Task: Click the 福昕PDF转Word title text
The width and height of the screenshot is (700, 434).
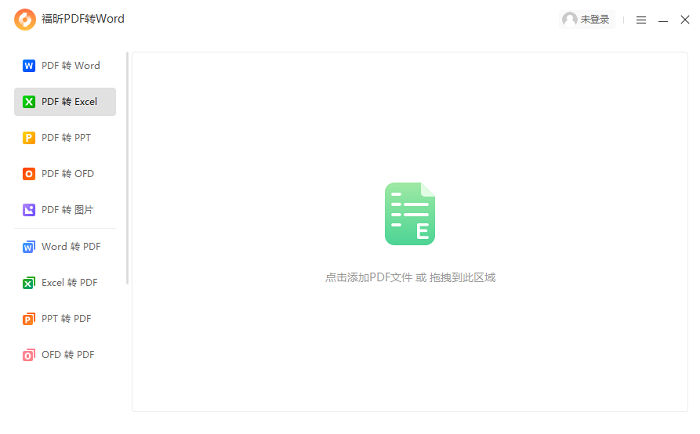Action: (83, 19)
